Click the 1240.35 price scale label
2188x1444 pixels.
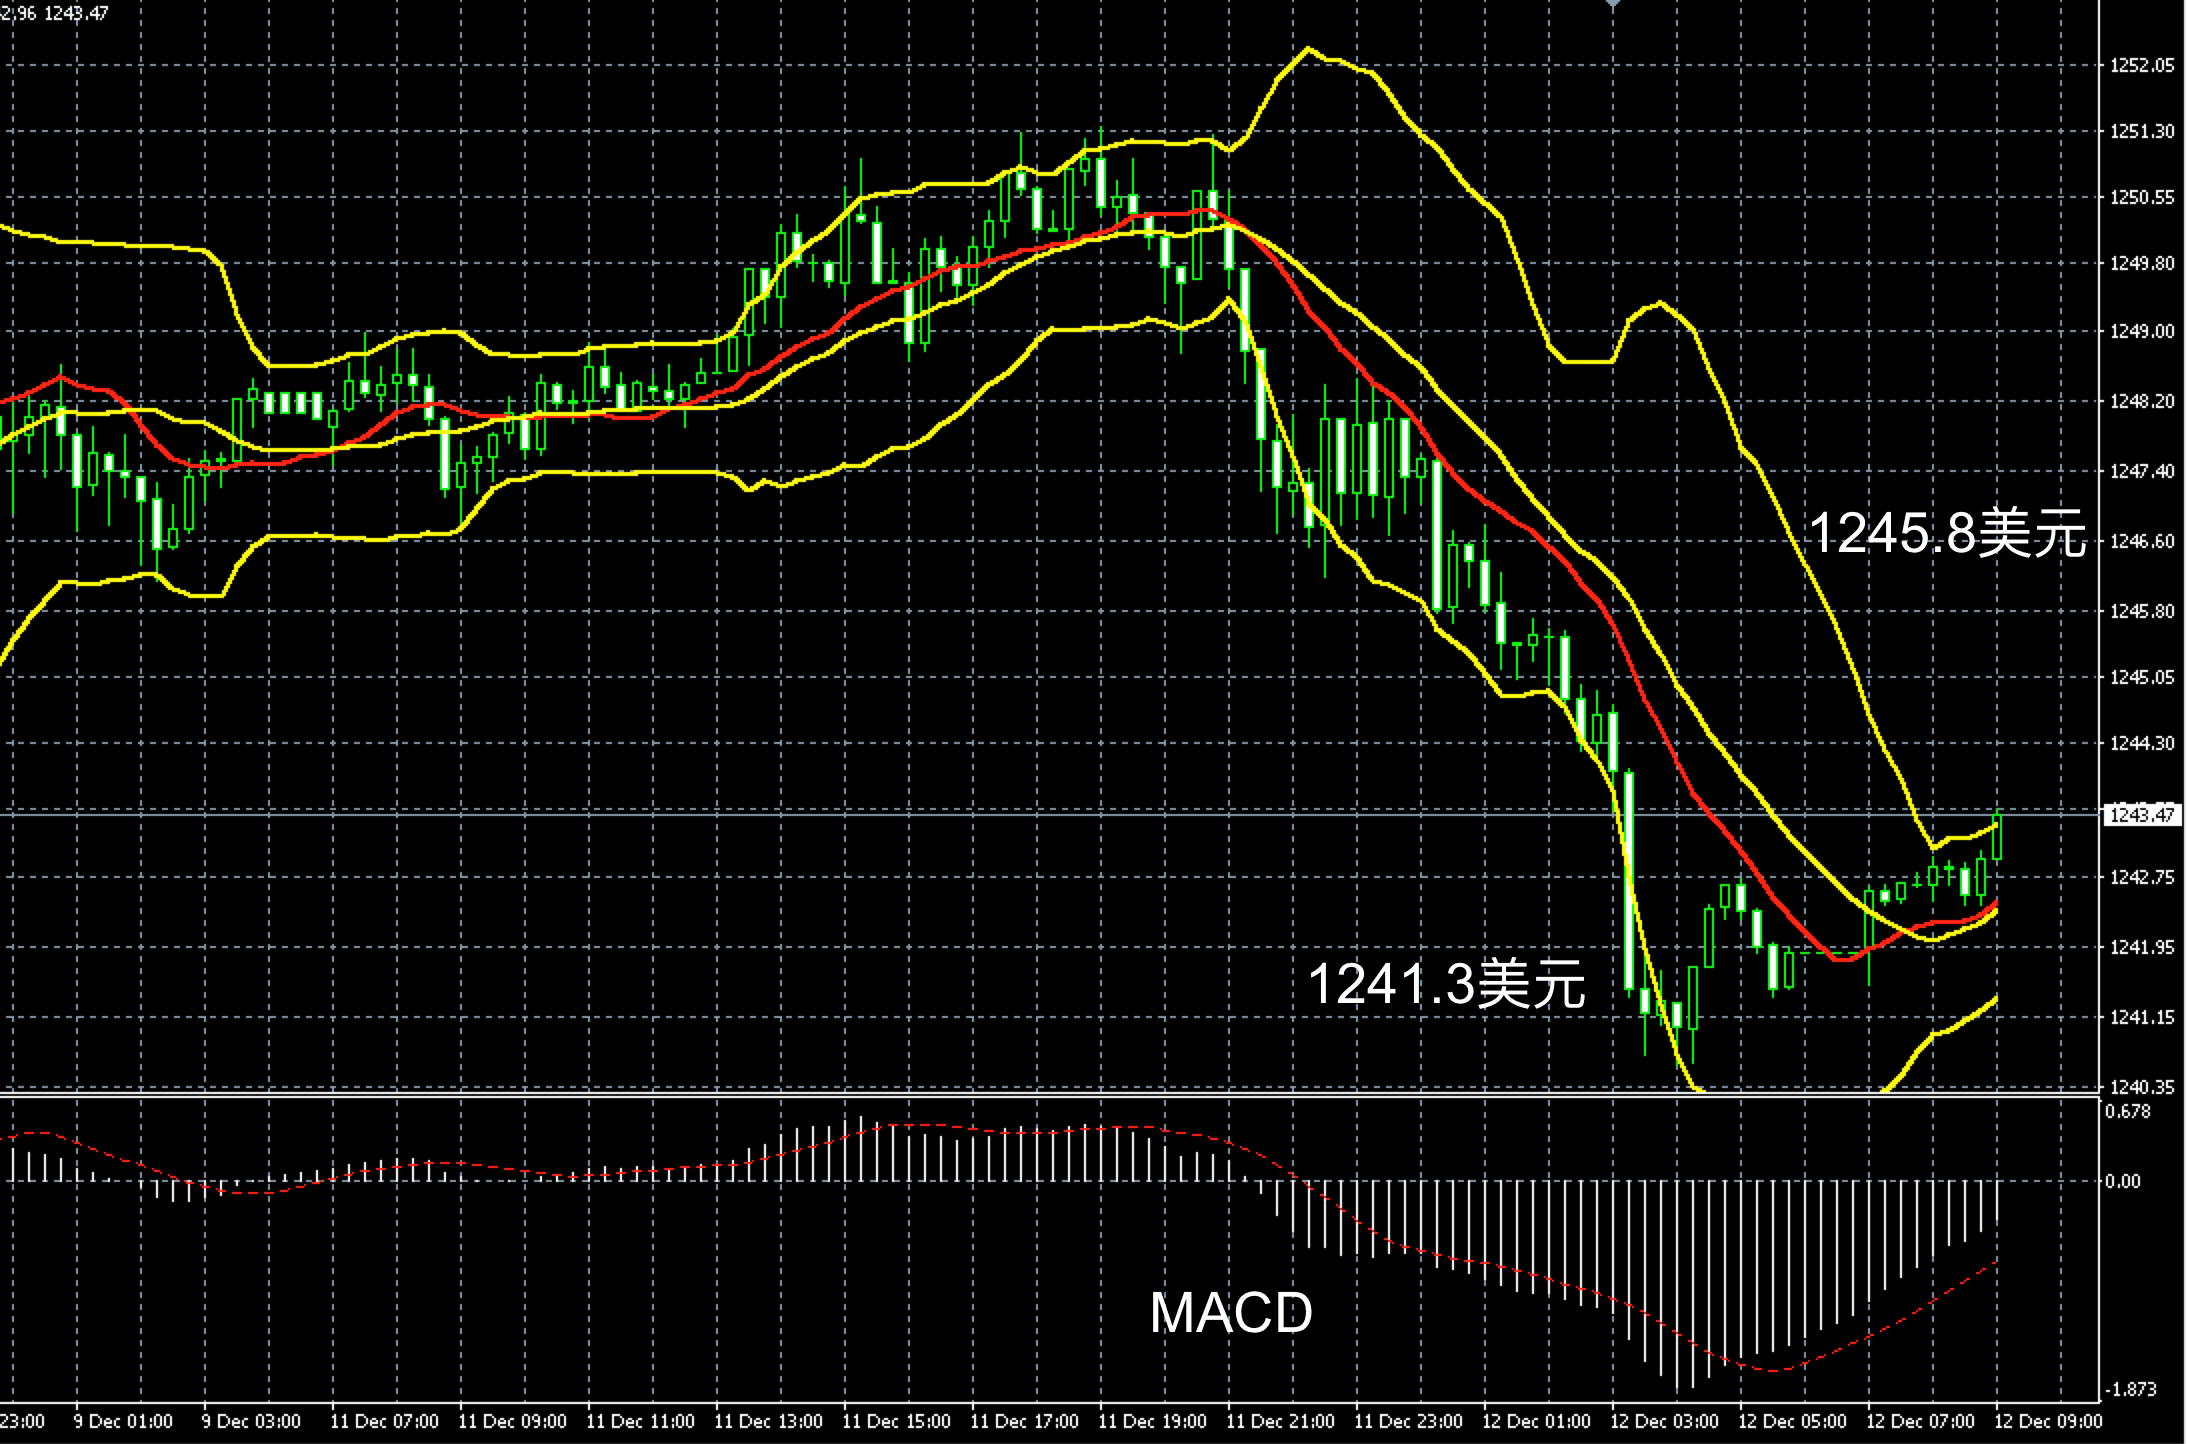point(2141,1087)
